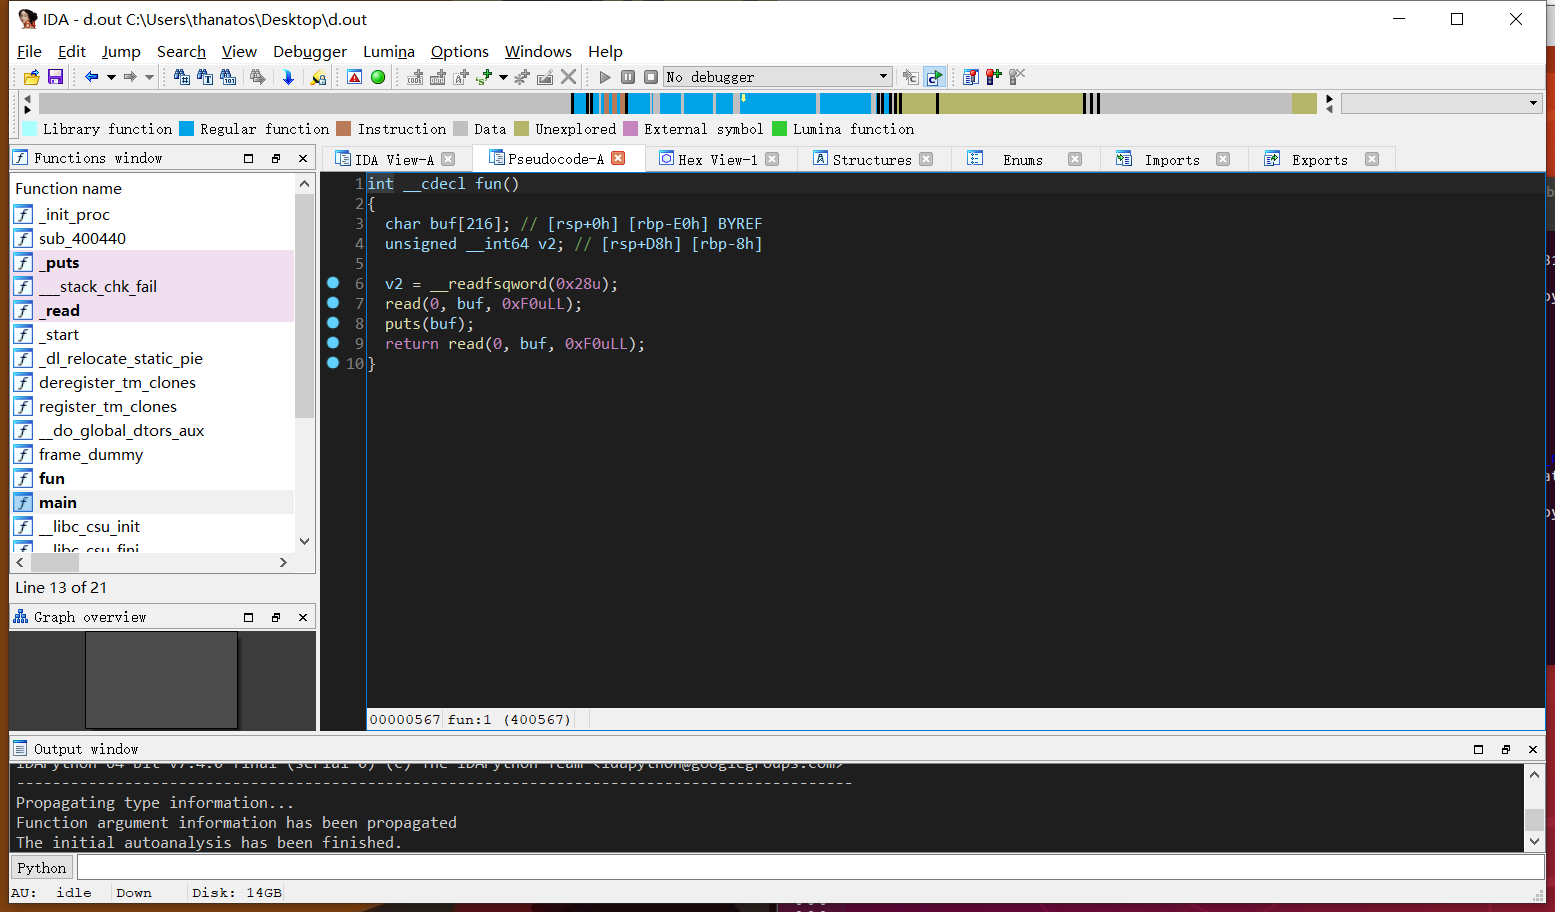Pause process with the pause icon
This screenshot has height=912, width=1555.
point(628,77)
